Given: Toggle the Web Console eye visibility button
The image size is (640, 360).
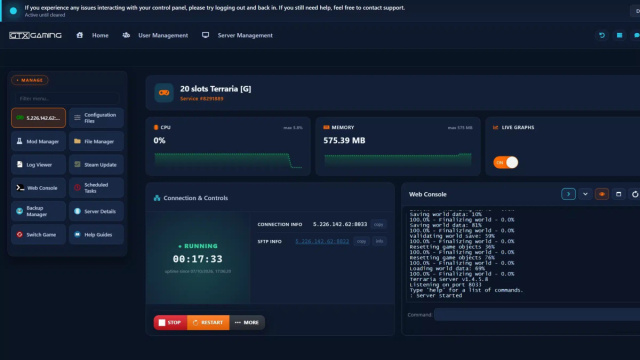Looking at the screenshot, I should pos(602,194).
